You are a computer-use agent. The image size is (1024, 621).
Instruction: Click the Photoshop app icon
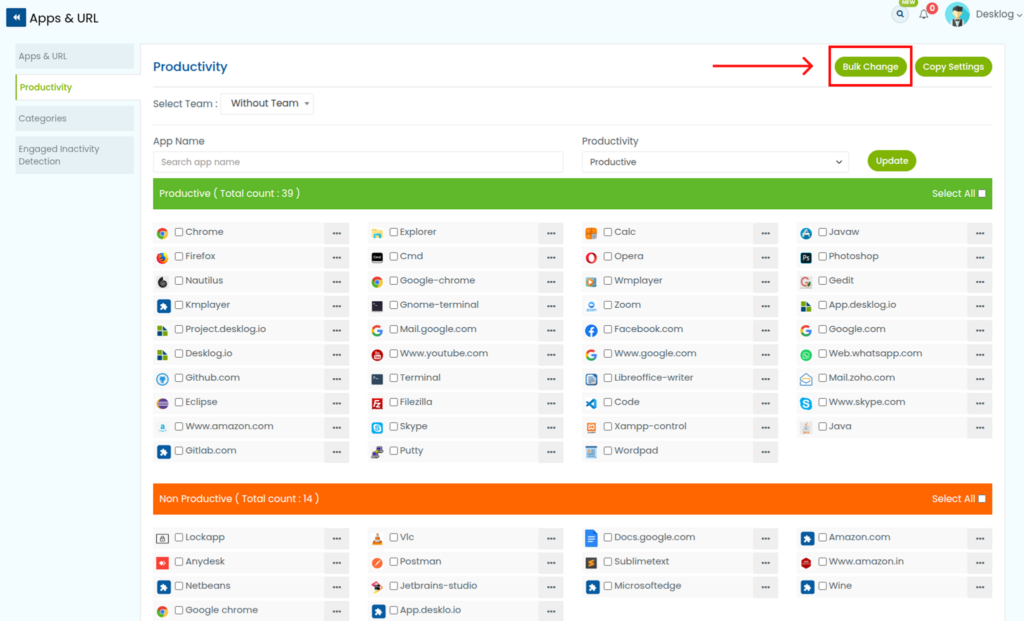(806, 257)
